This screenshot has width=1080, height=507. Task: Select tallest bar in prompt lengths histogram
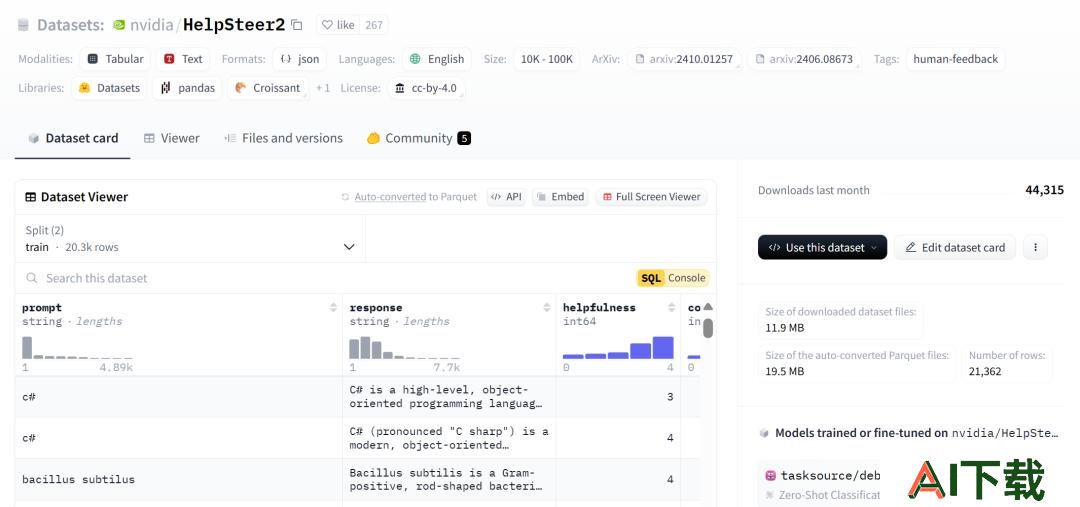[x=27, y=348]
